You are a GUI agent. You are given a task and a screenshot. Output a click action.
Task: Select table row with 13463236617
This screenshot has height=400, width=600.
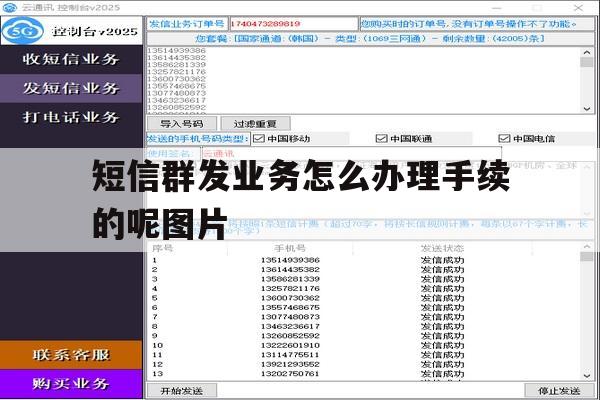point(364,327)
